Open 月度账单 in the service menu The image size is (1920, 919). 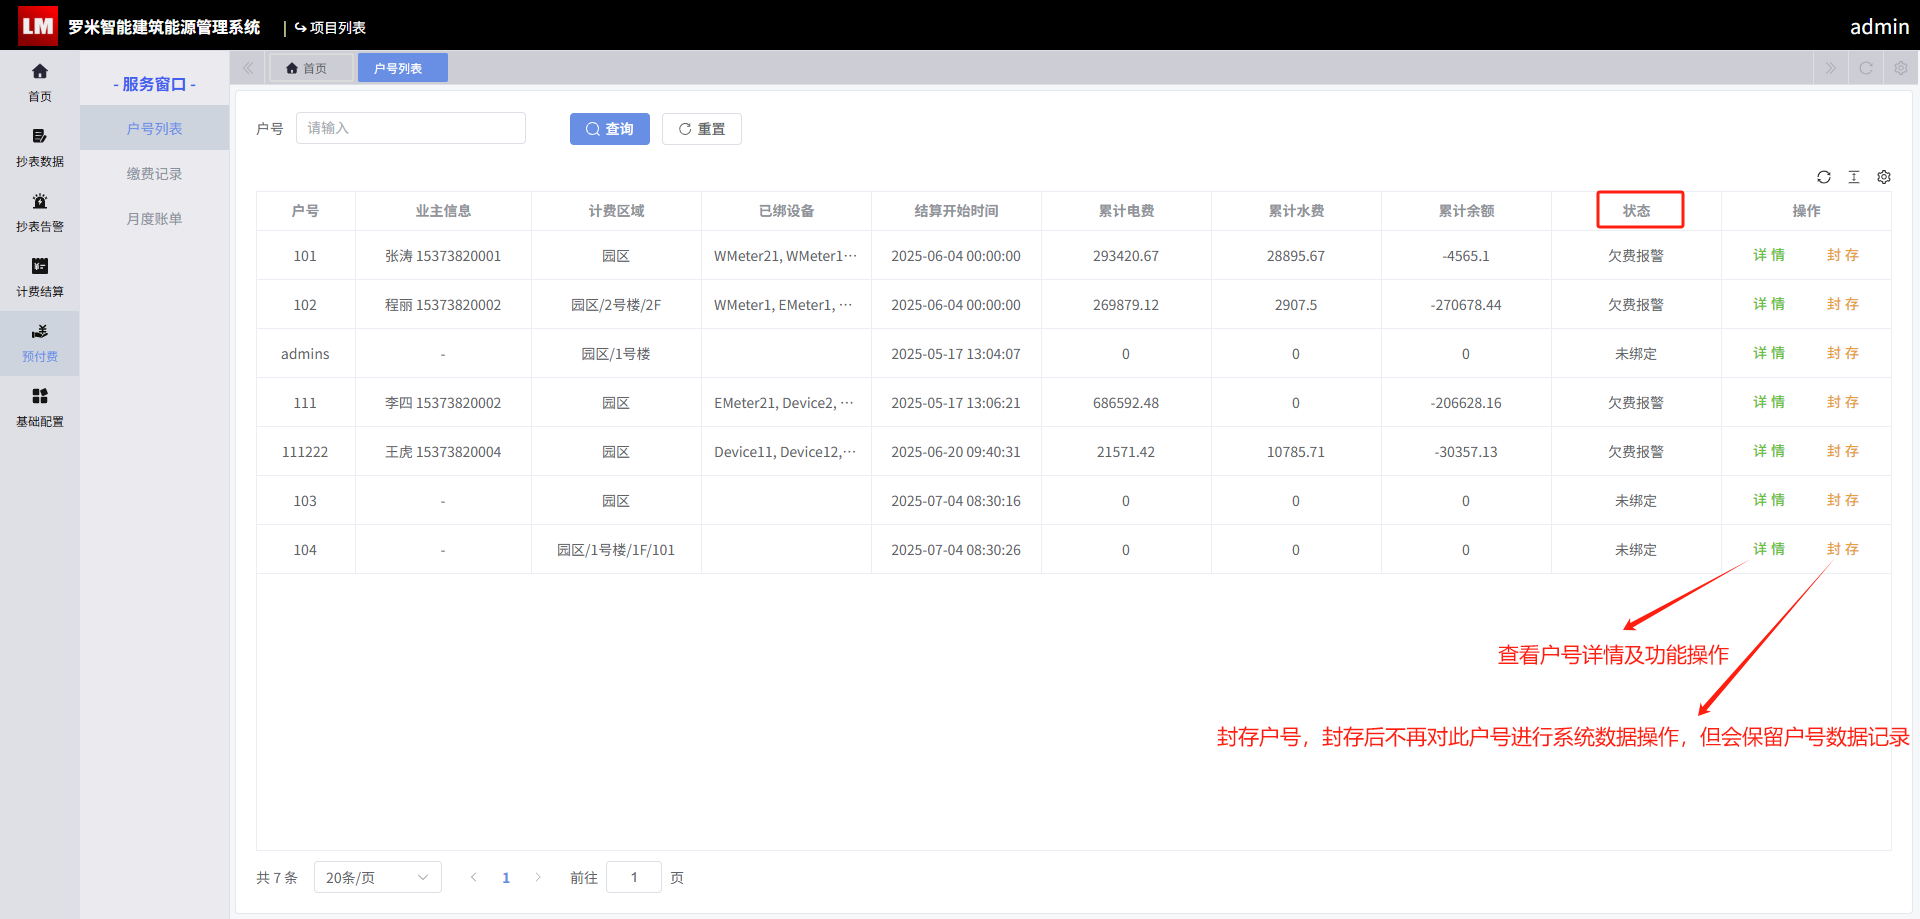[x=154, y=218]
